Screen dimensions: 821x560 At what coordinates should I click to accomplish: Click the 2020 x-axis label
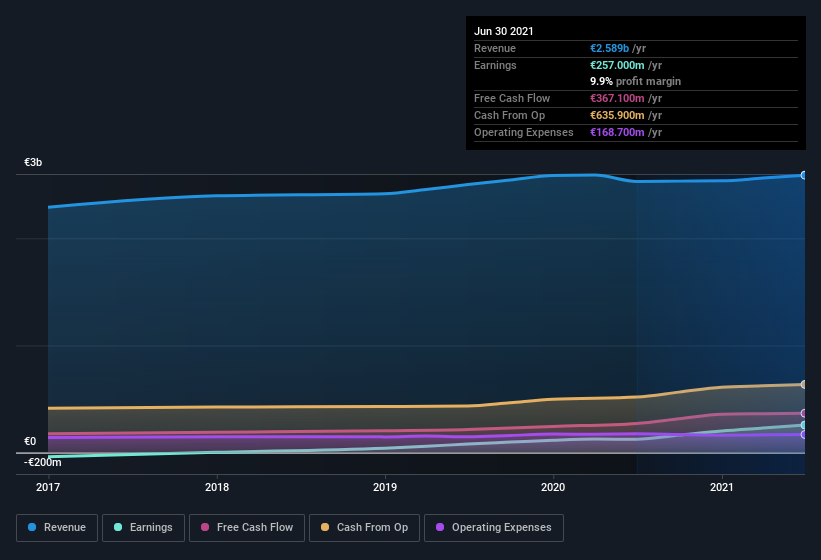coord(553,487)
